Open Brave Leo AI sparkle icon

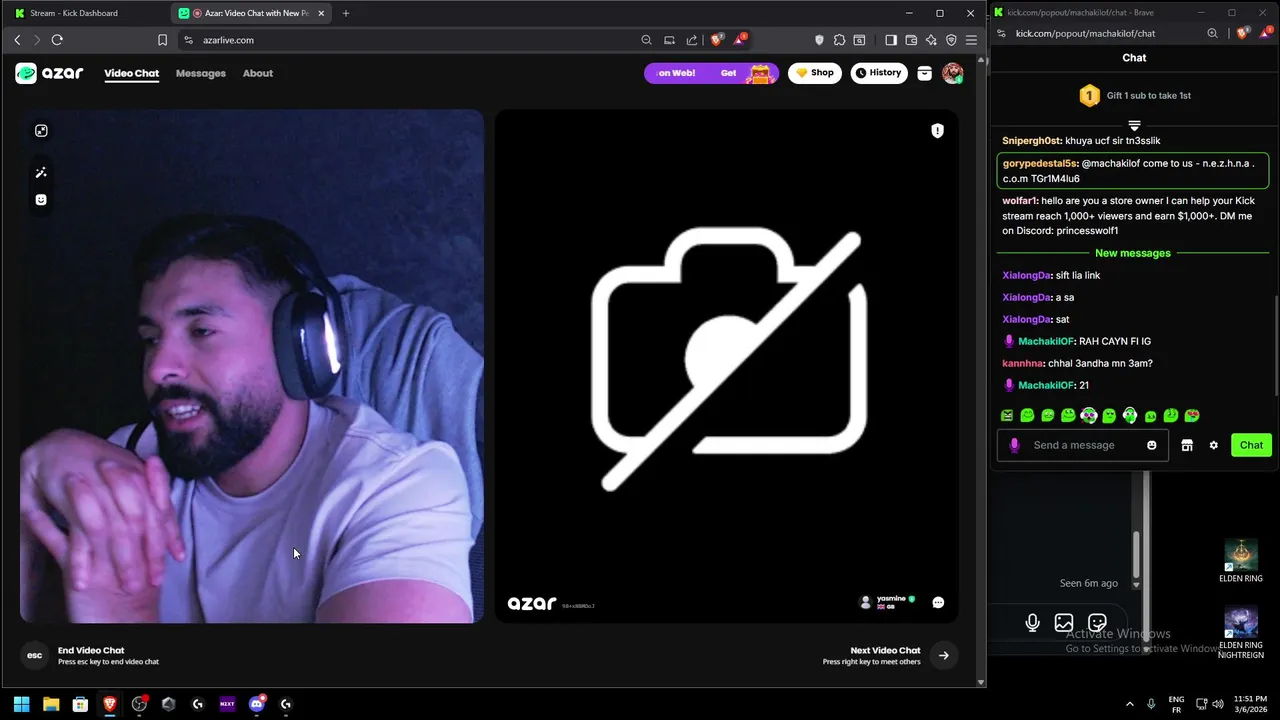[x=931, y=40]
